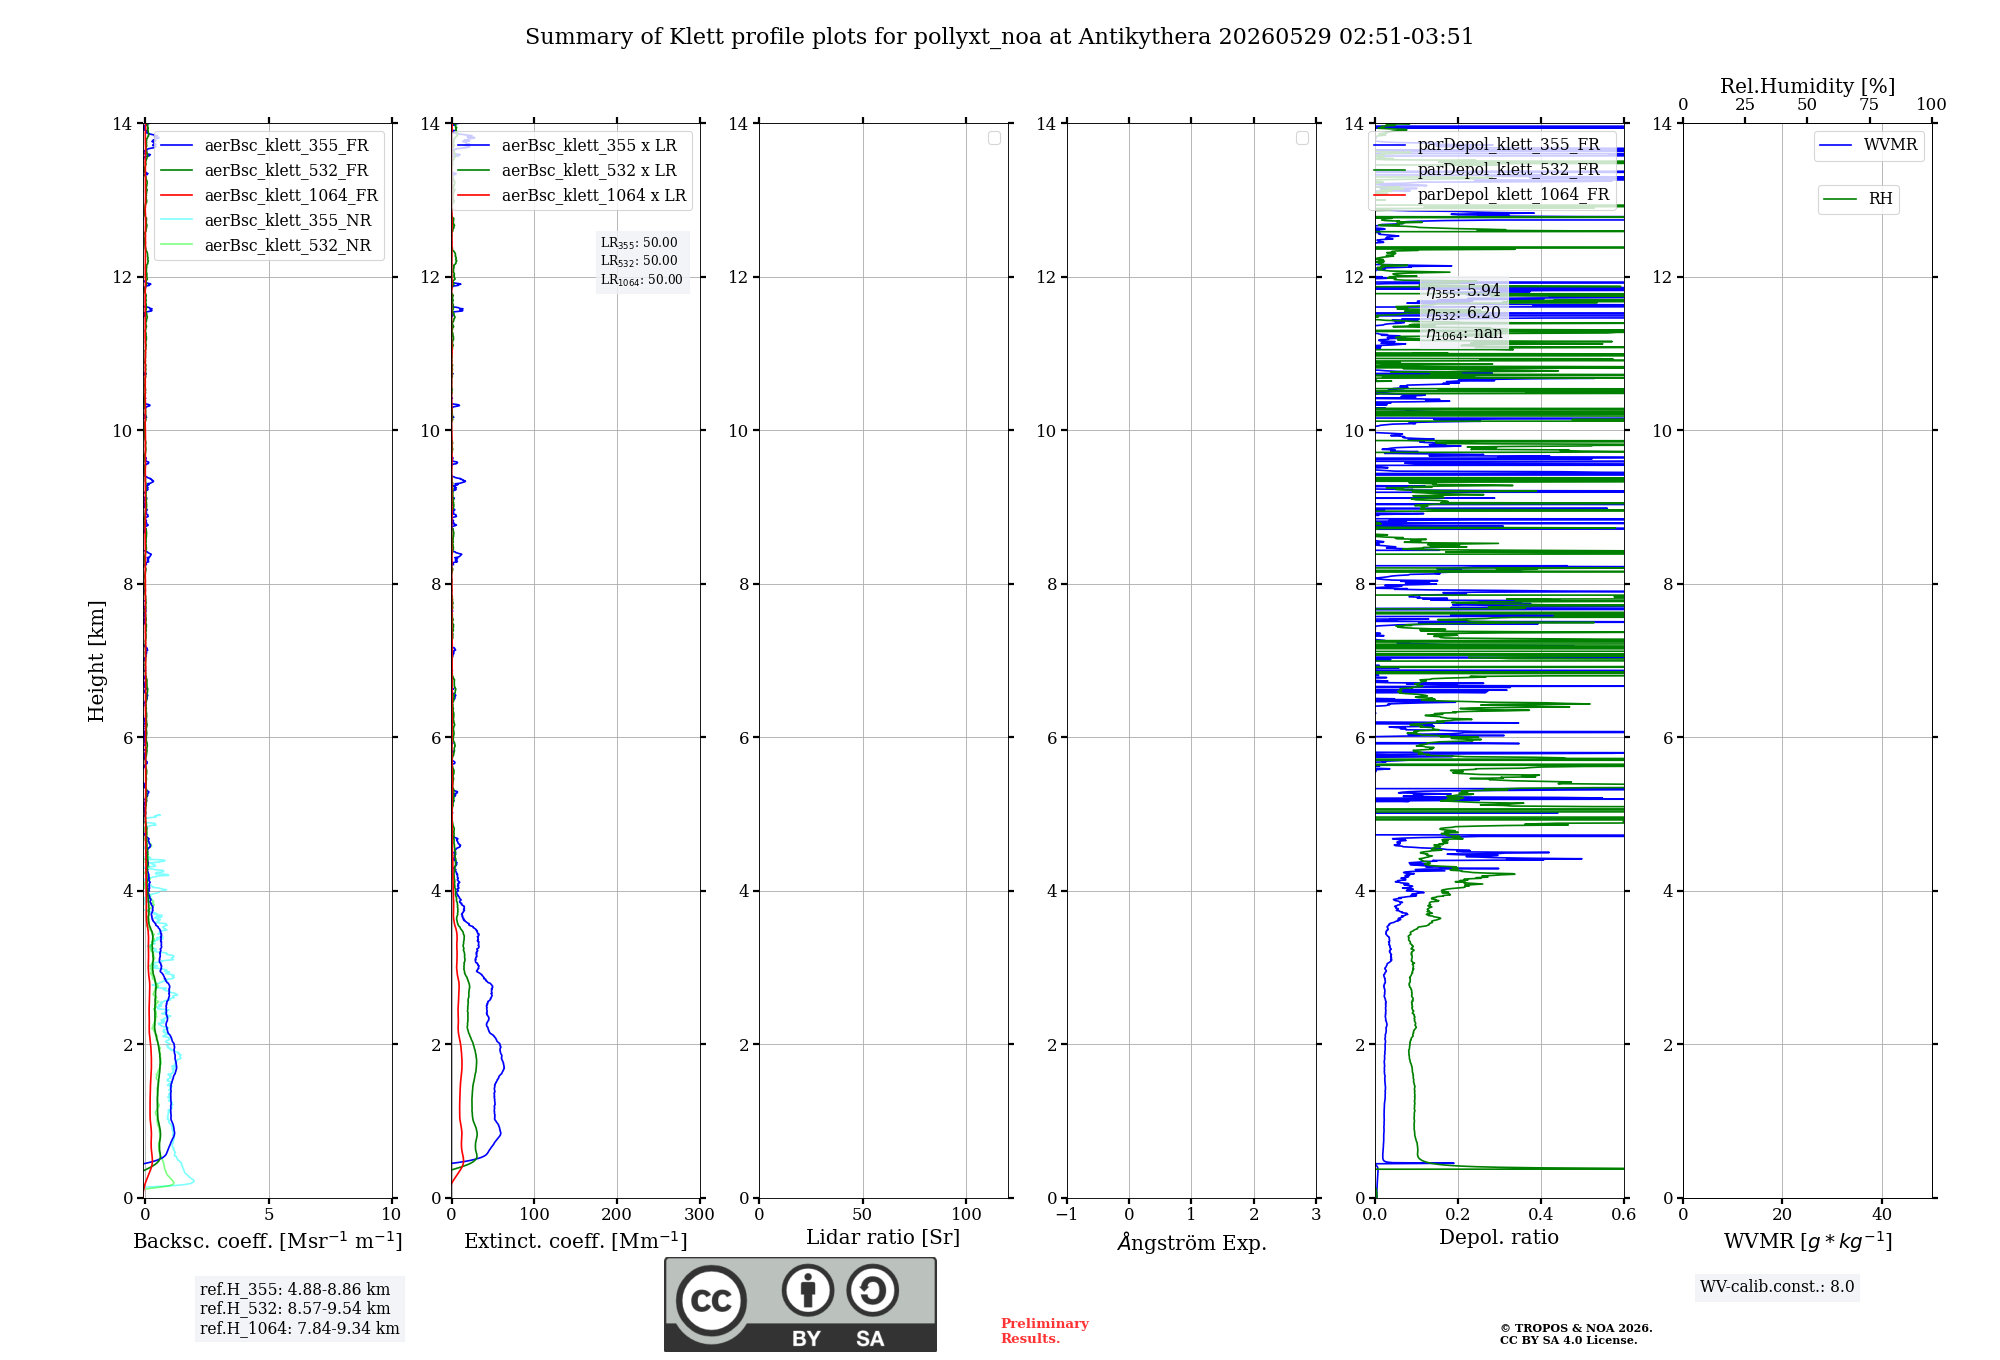
Task: Click the η355: 5.94 annotation
Action: [1463, 291]
